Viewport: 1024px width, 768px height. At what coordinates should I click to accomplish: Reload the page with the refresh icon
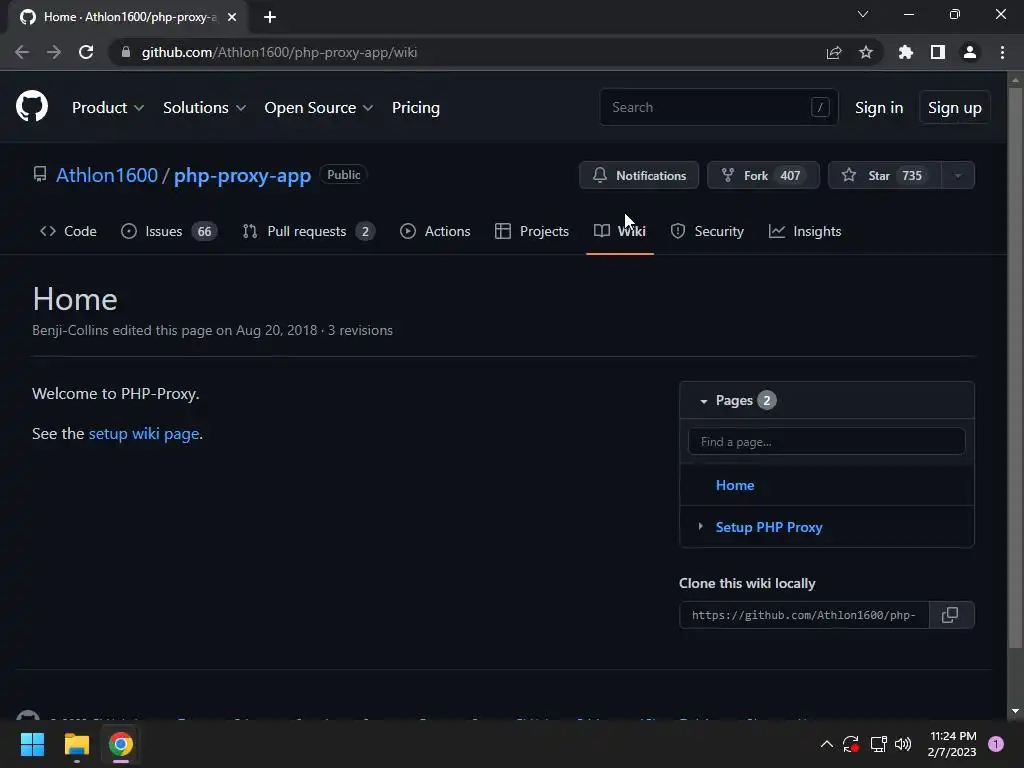[x=86, y=52]
